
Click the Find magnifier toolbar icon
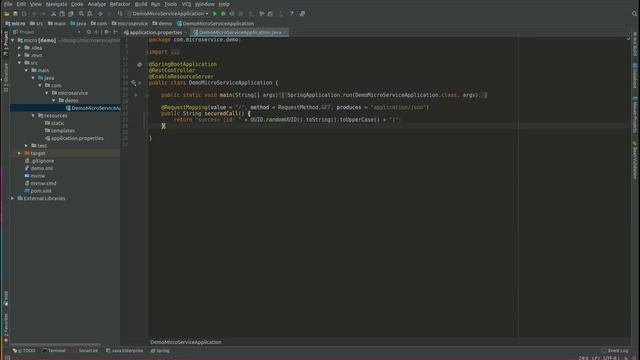coord(81,14)
